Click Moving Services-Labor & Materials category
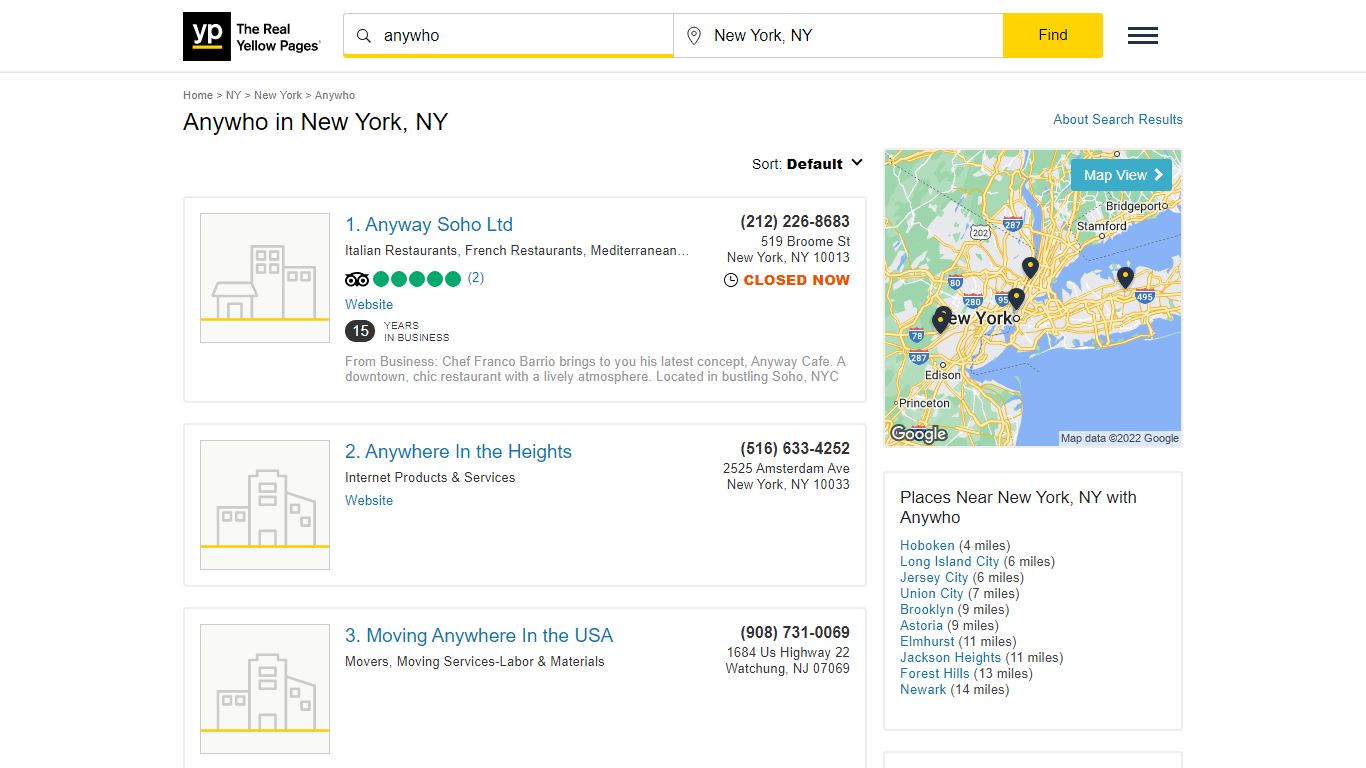1366x768 pixels. click(x=501, y=662)
